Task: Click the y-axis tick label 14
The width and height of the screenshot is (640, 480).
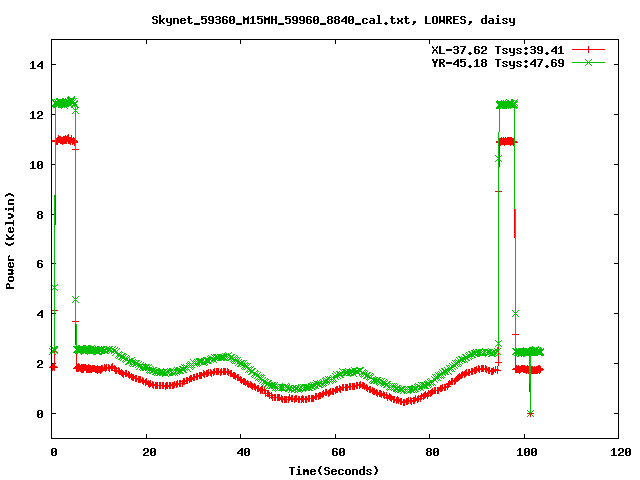Action: tap(36, 65)
